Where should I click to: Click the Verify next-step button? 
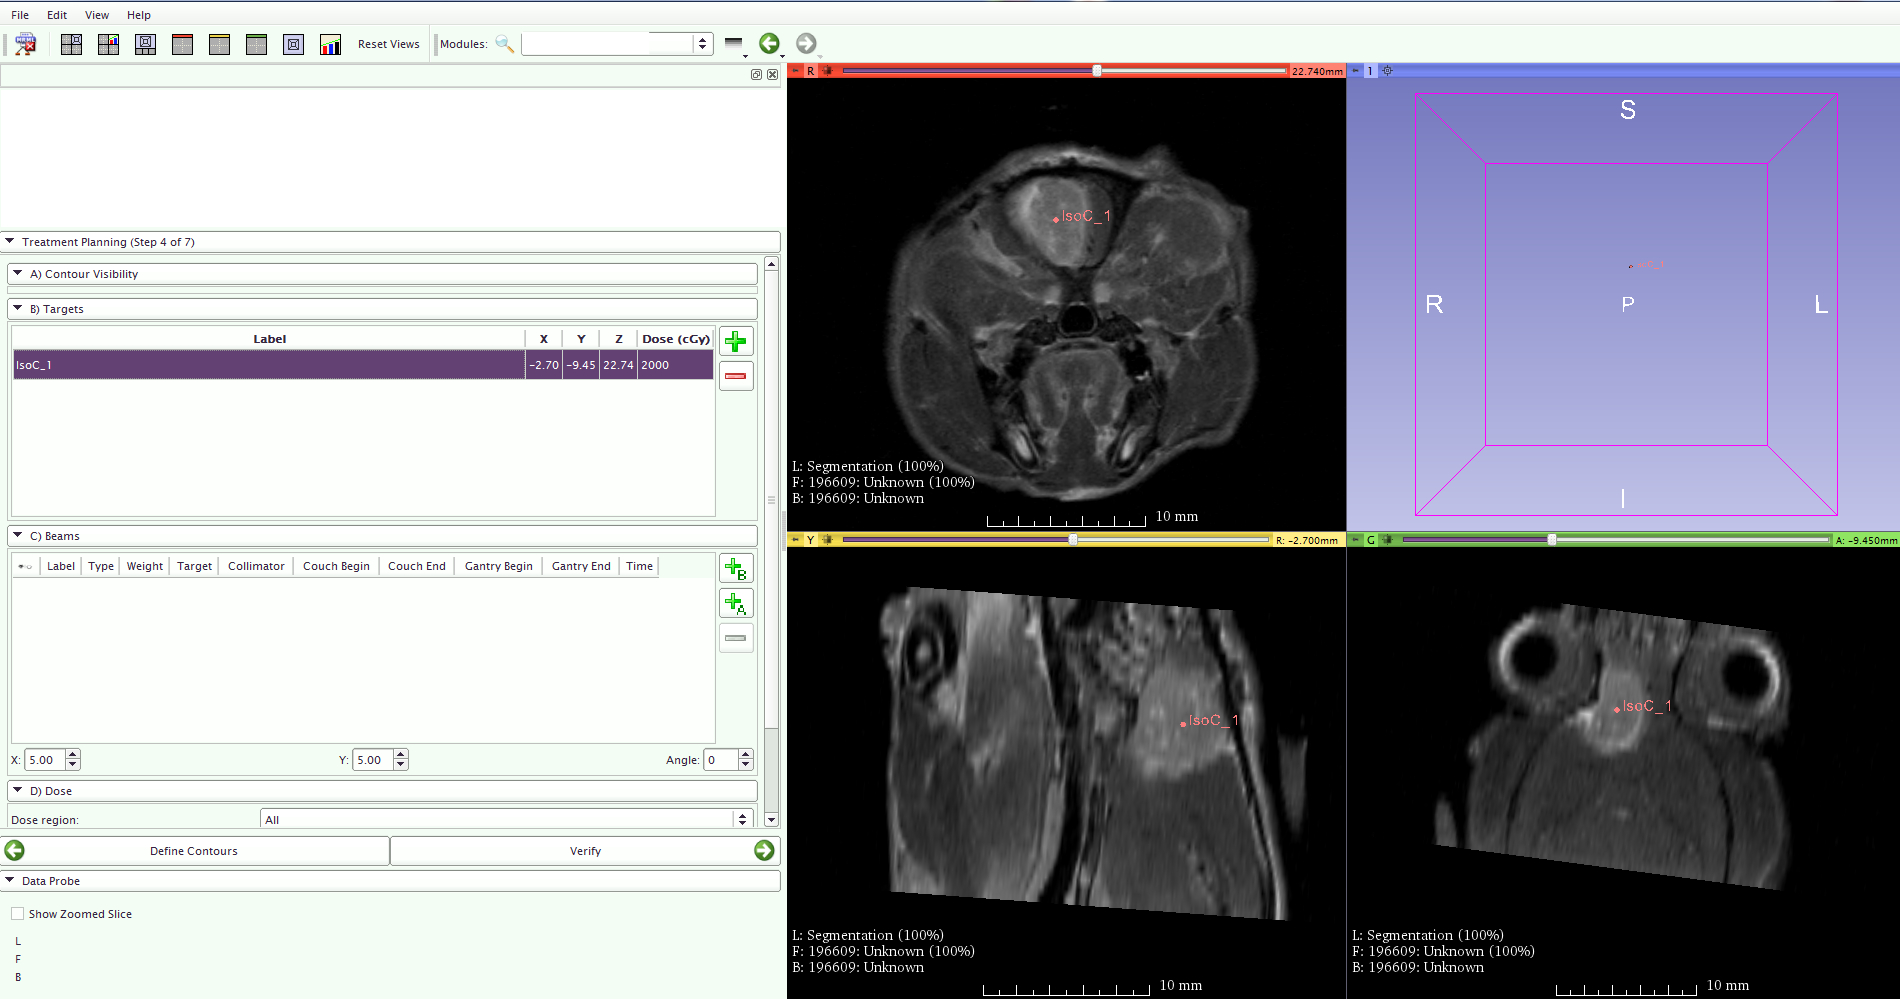pos(585,851)
